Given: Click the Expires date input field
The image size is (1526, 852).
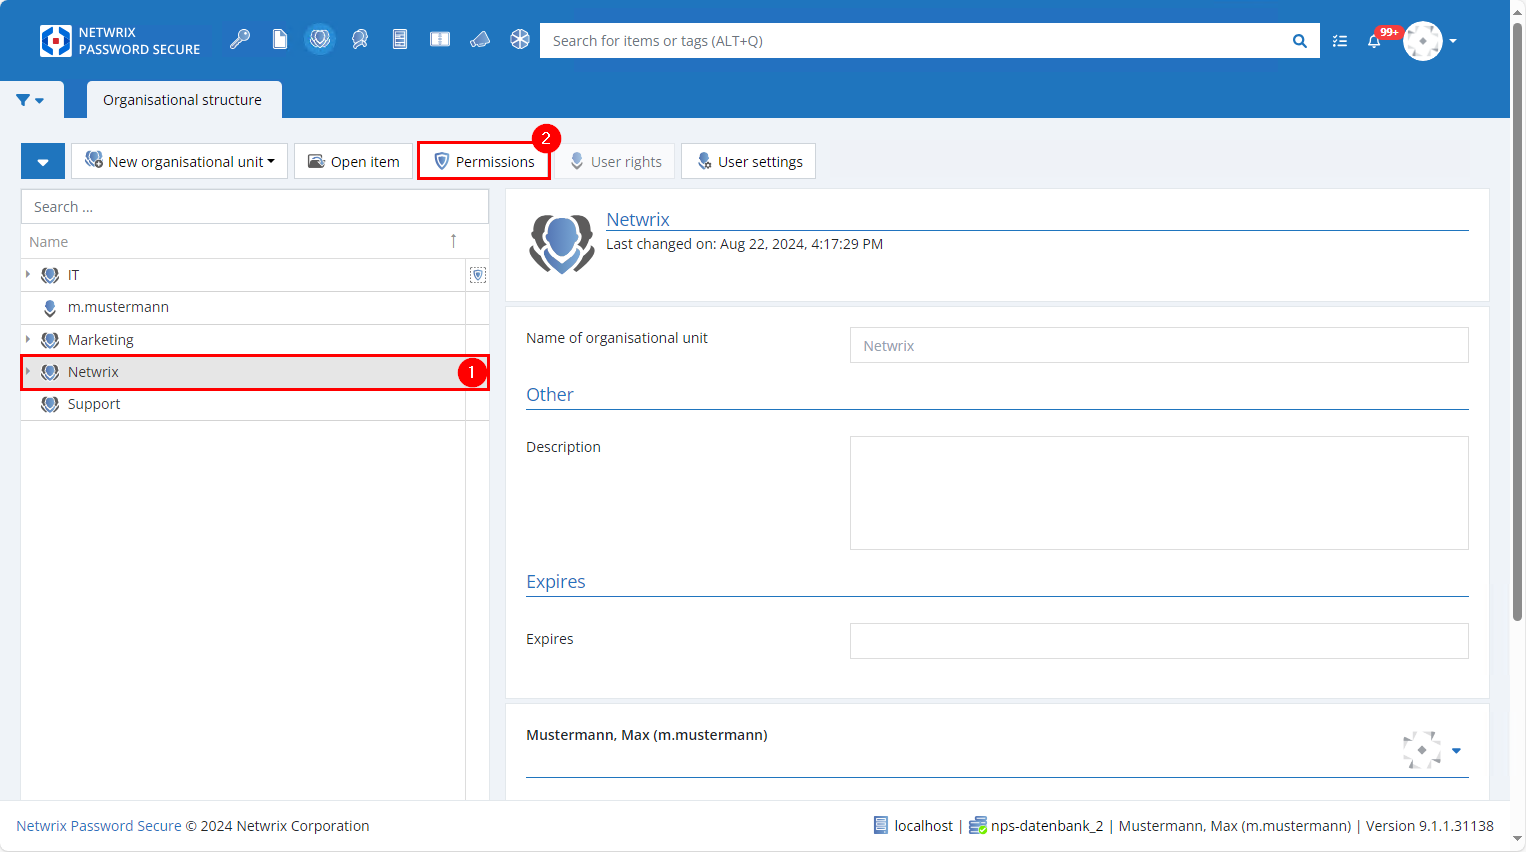Looking at the screenshot, I should click(1159, 641).
